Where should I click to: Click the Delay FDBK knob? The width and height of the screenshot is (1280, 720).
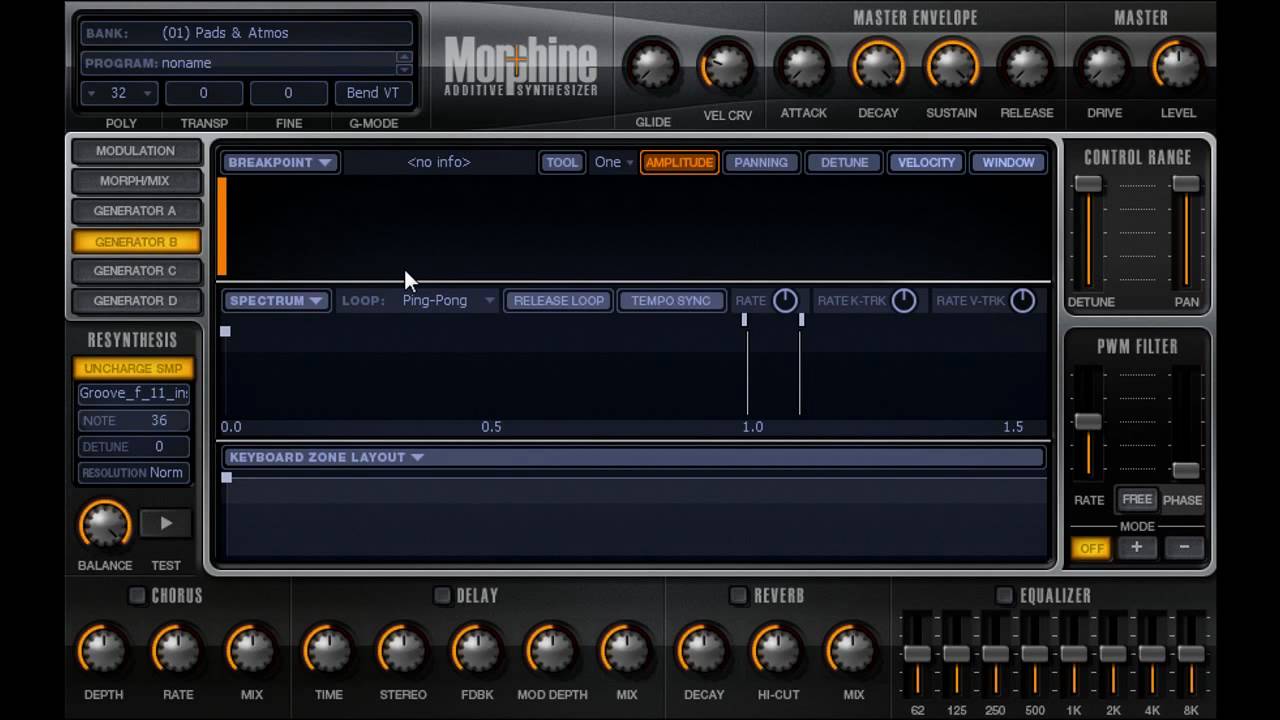[x=476, y=650]
